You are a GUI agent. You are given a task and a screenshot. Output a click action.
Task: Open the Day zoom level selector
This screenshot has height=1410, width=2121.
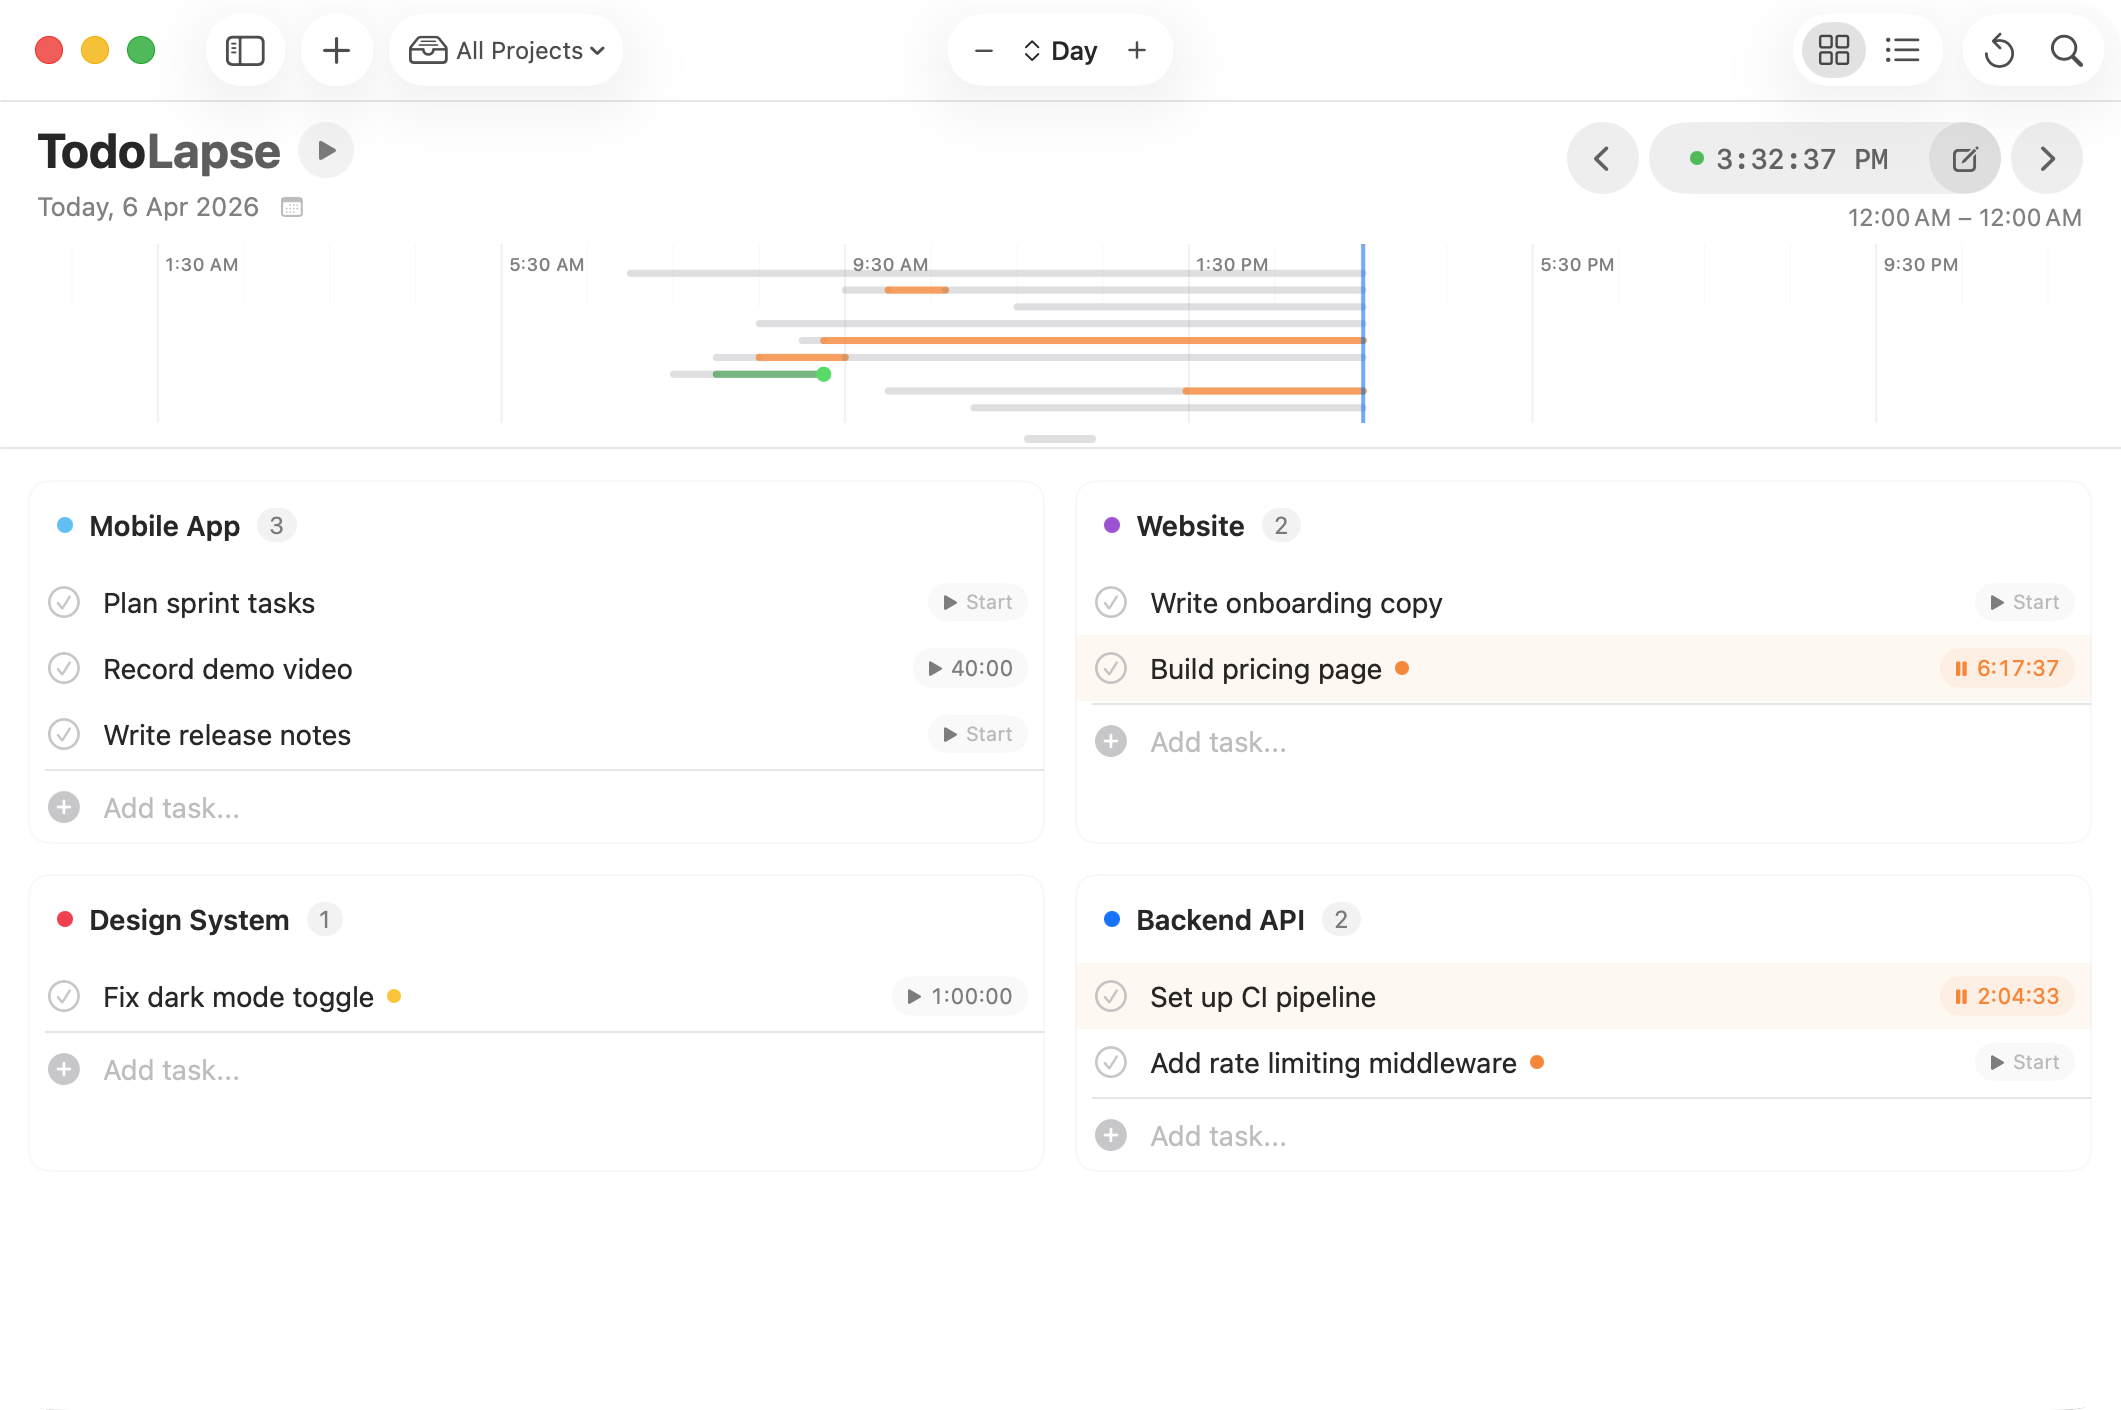coord(1060,50)
